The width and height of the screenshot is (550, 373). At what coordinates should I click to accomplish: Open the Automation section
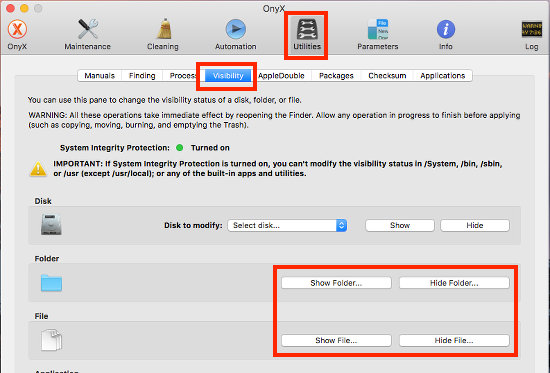(235, 34)
